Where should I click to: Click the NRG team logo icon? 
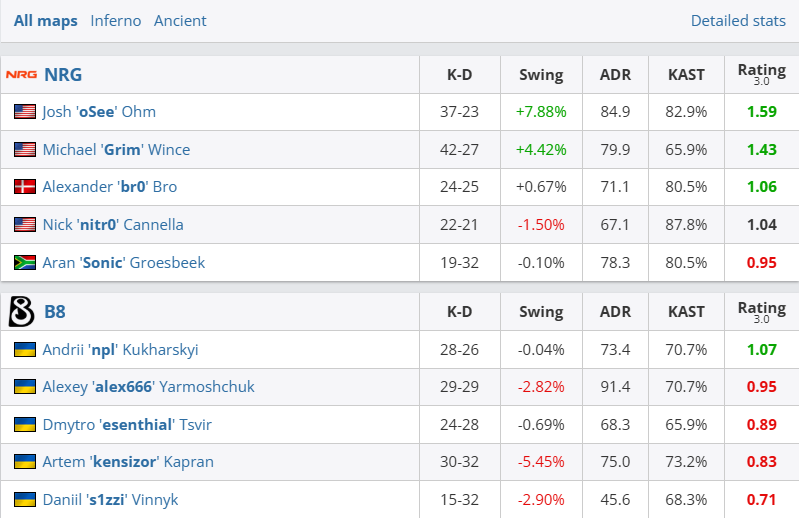click(21, 75)
